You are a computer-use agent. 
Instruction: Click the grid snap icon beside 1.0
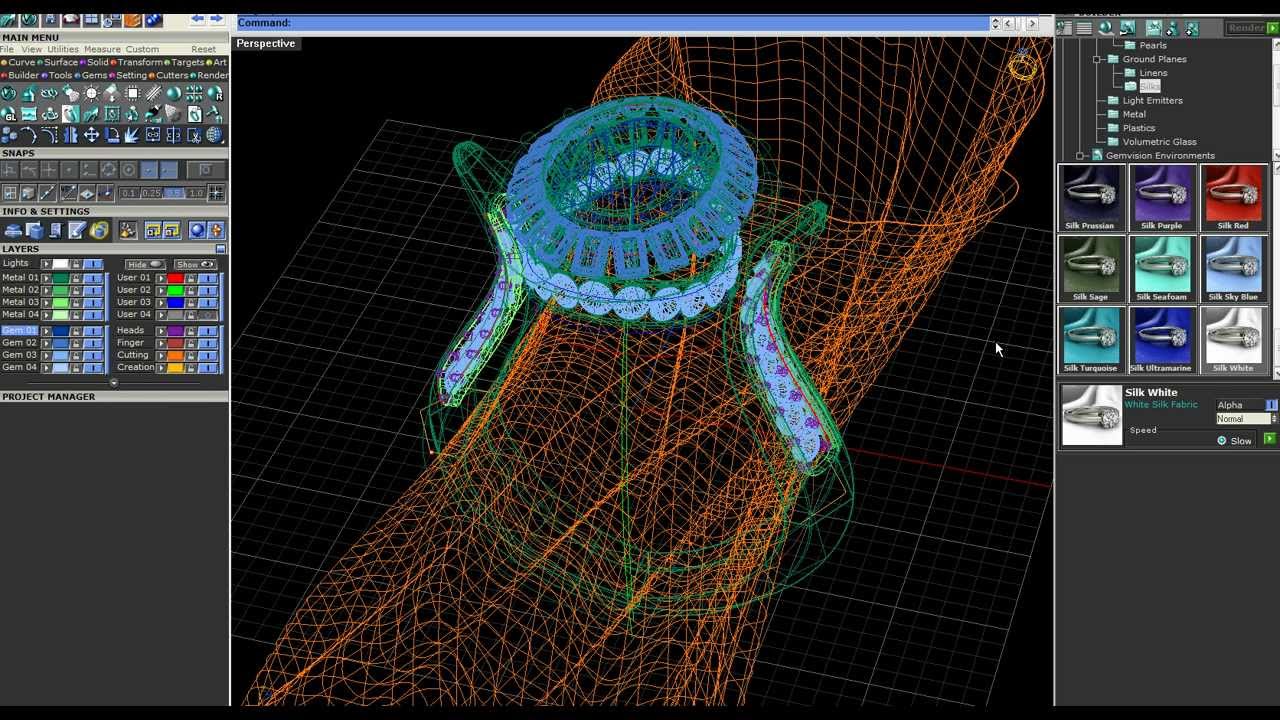[216, 193]
